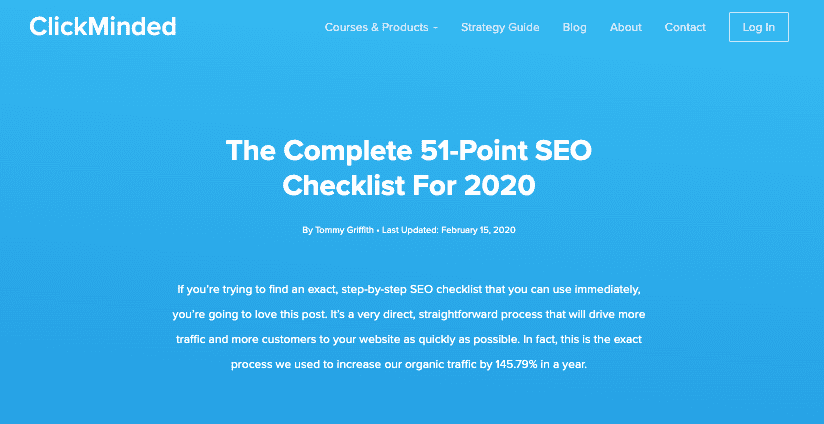The height and width of the screenshot is (424, 824).
Task: Open the Contact page
Action: pos(685,27)
